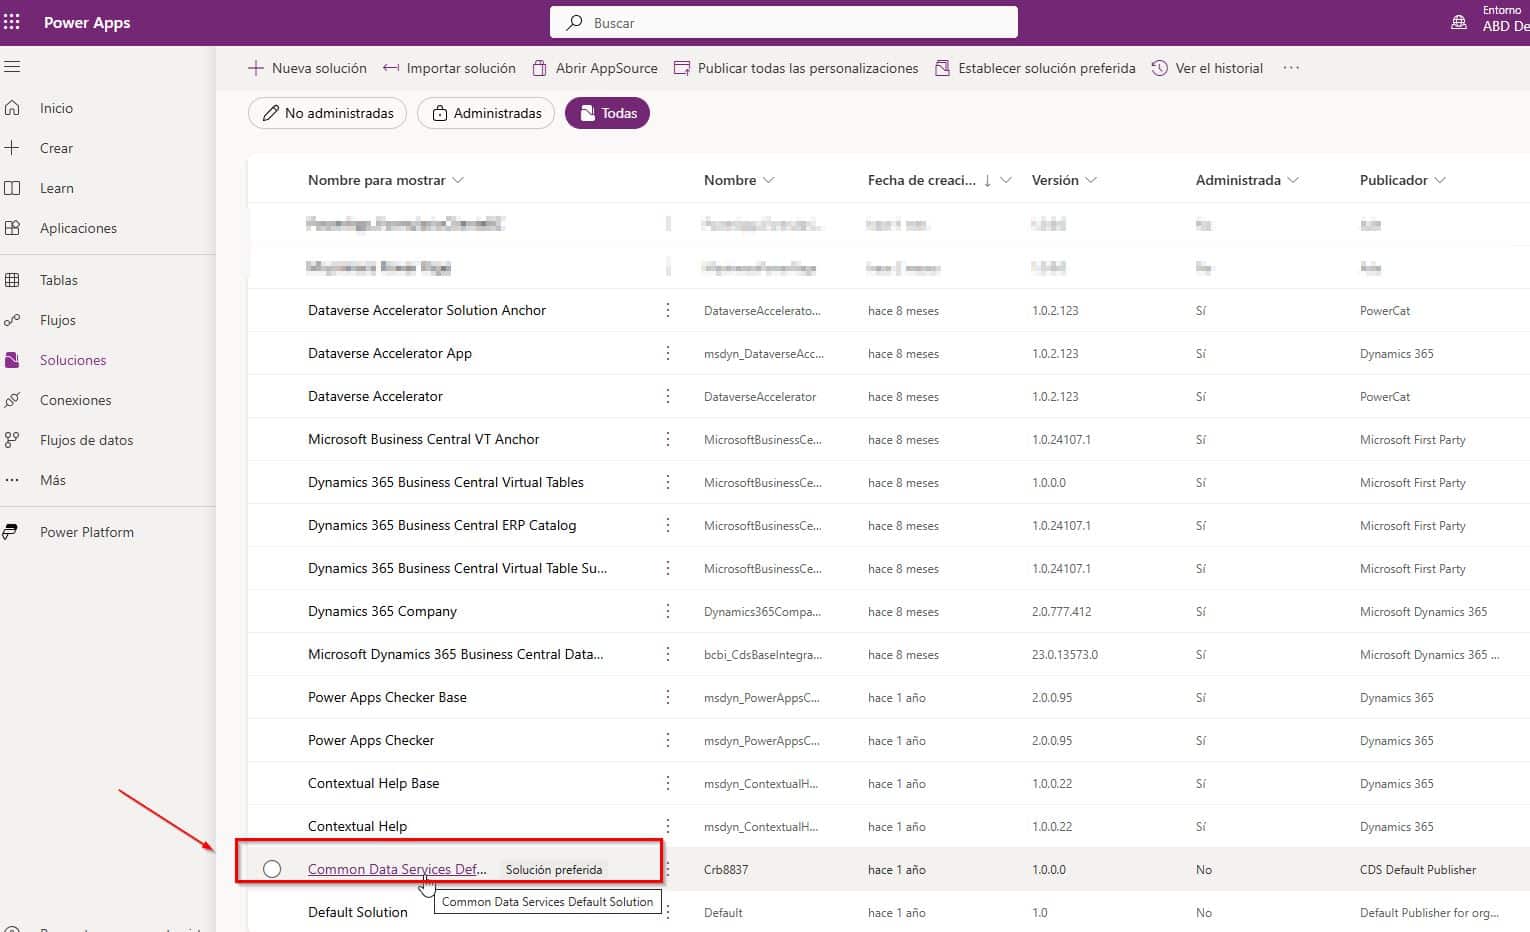Click CDS Default Publisher cell
The height and width of the screenshot is (932, 1530).
[1418, 870]
